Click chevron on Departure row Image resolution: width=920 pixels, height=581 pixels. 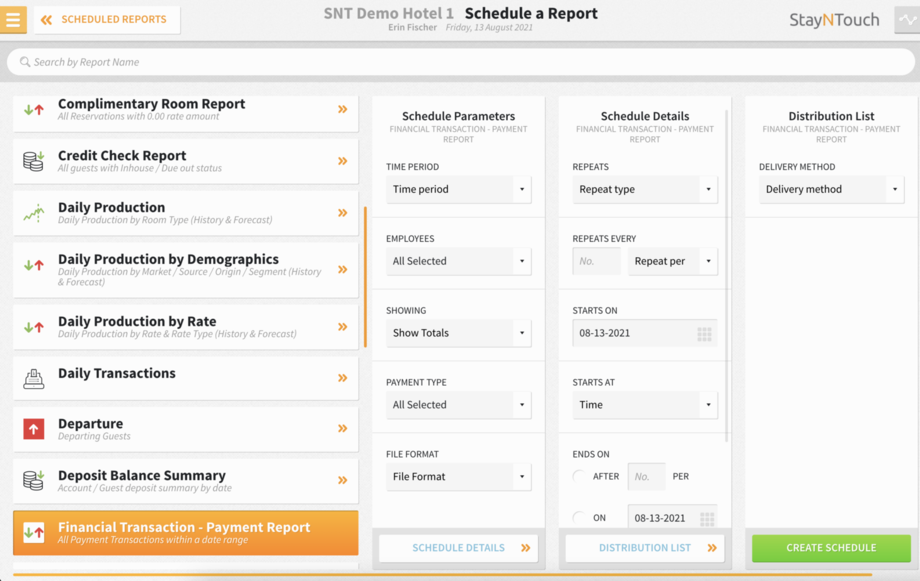[343, 428]
